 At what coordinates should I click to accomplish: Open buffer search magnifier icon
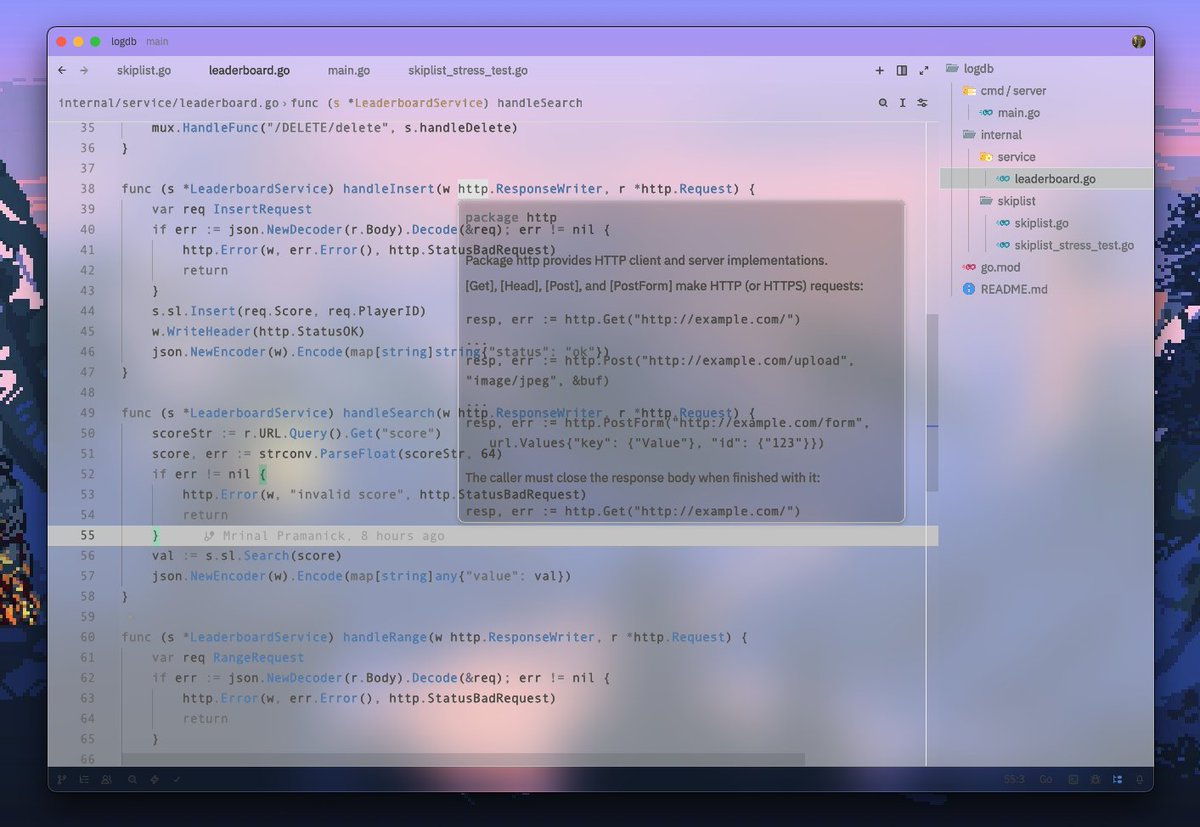click(883, 103)
